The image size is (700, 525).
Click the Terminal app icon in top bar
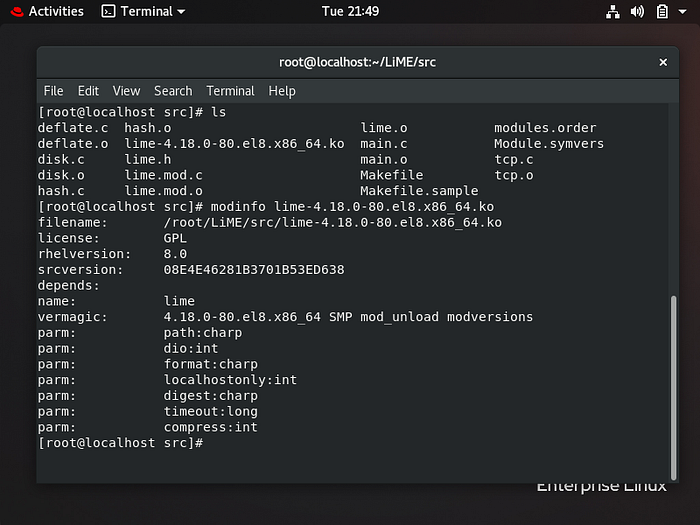pyautogui.click(x=108, y=11)
